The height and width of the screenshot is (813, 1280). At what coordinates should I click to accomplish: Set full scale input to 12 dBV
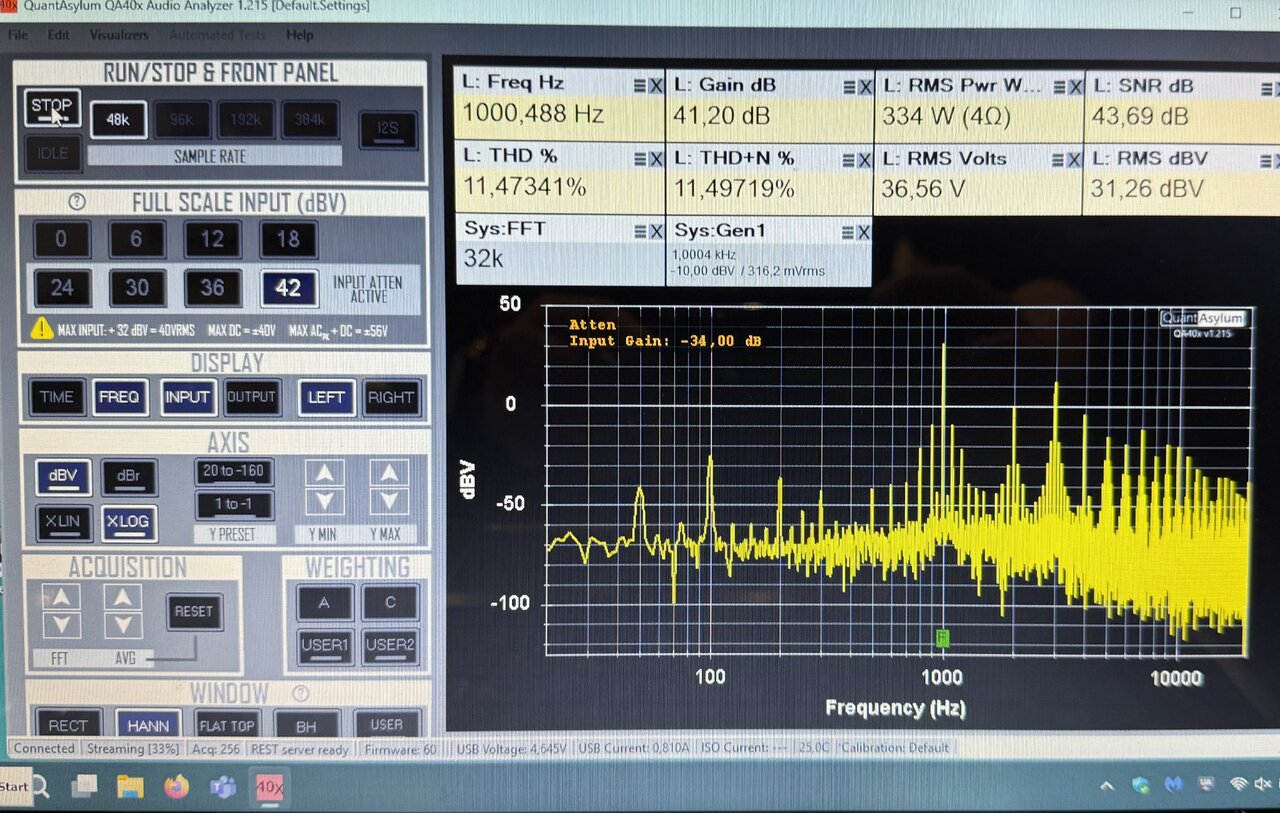click(212, 240)
